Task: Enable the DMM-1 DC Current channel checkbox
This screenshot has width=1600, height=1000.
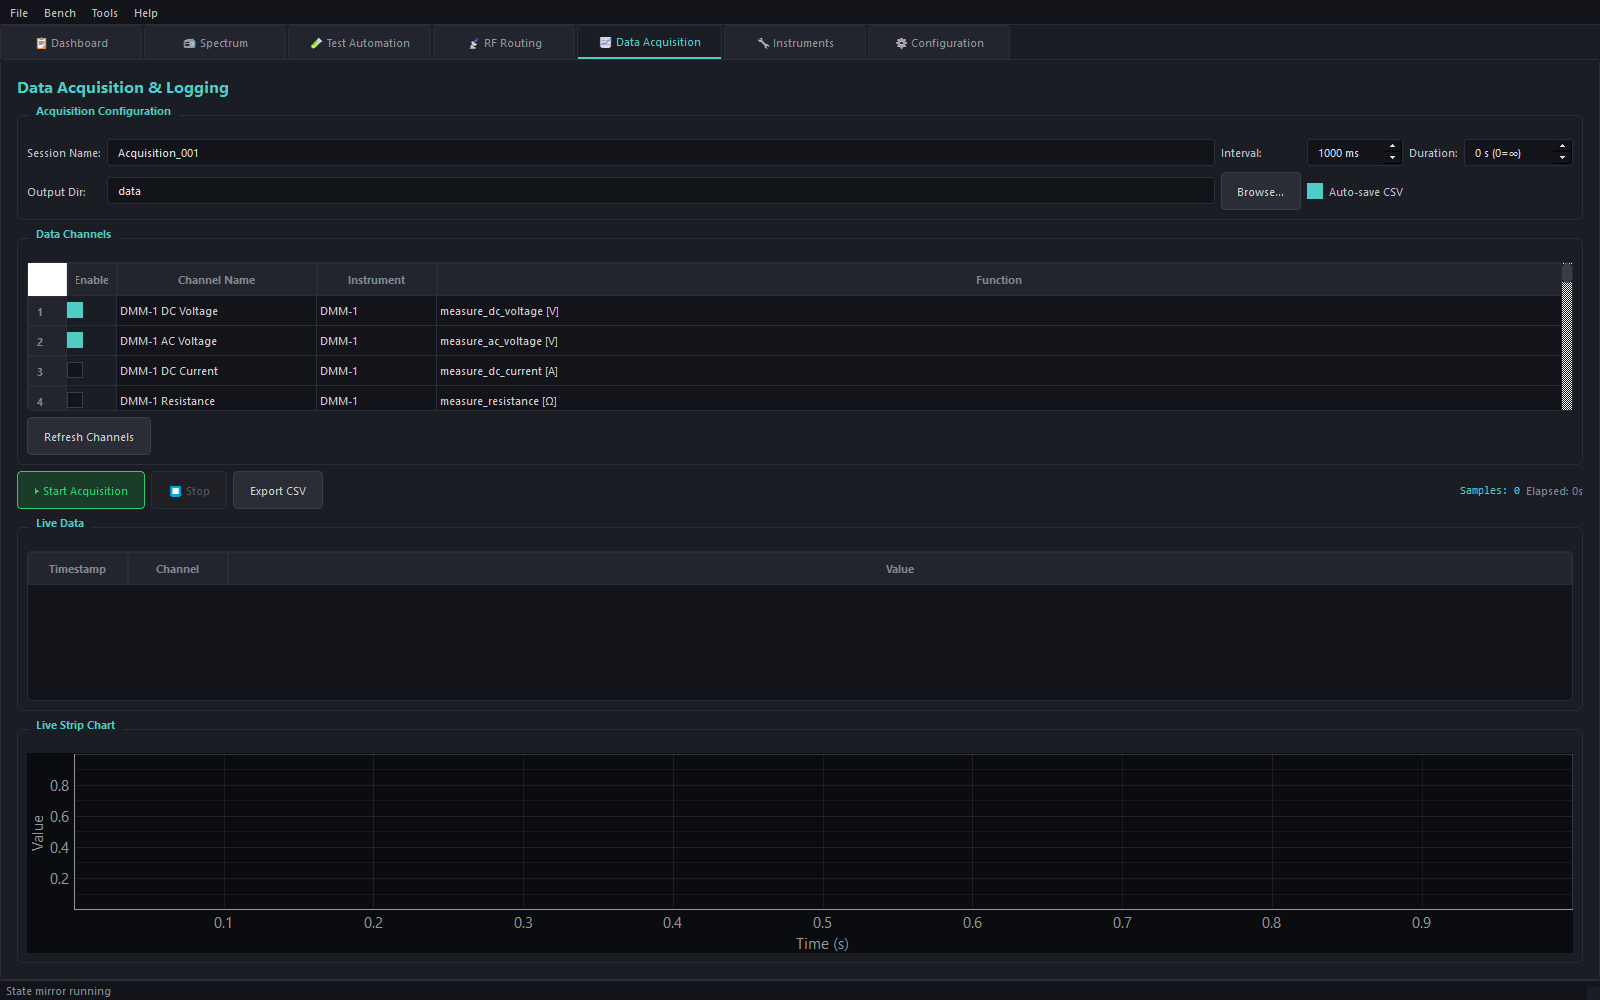Action: [x=75, y=370]
